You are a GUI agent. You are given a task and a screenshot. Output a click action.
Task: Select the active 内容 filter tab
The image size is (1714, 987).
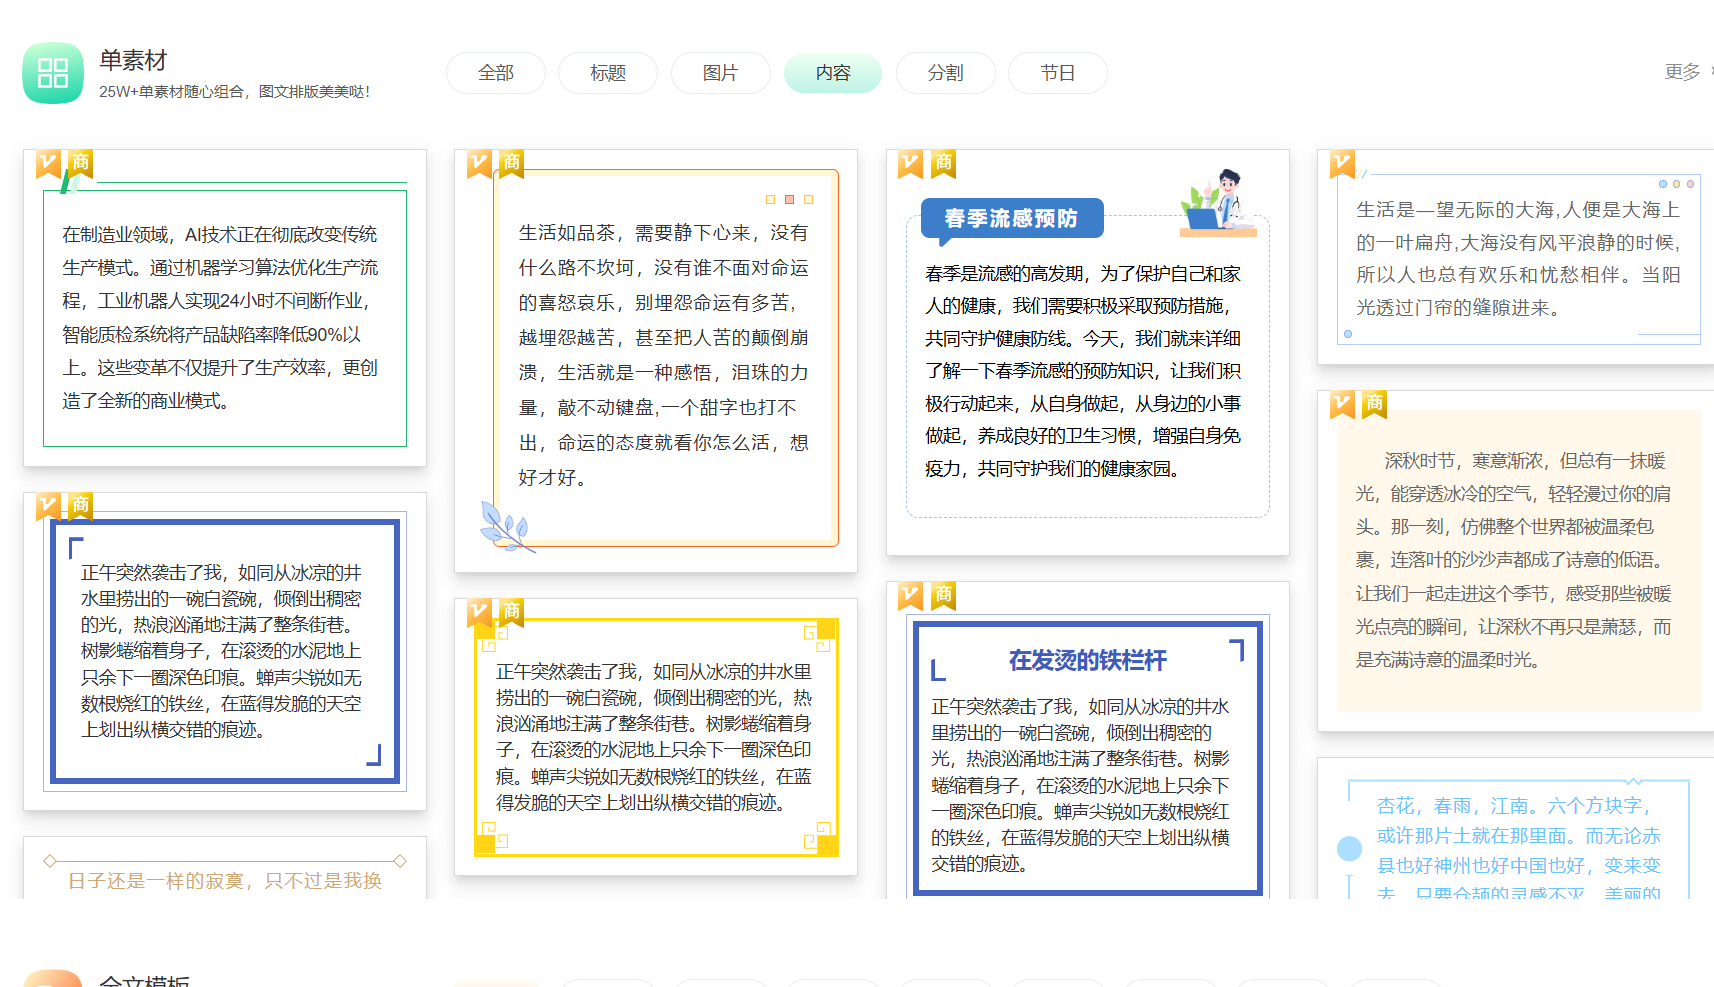(833, 73)
